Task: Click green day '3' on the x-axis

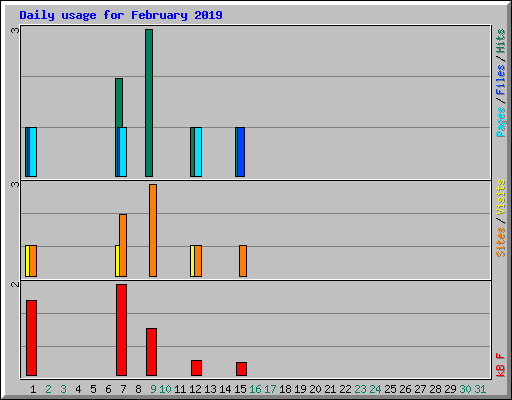Action: pyautogui.click(x=63, y=389)
